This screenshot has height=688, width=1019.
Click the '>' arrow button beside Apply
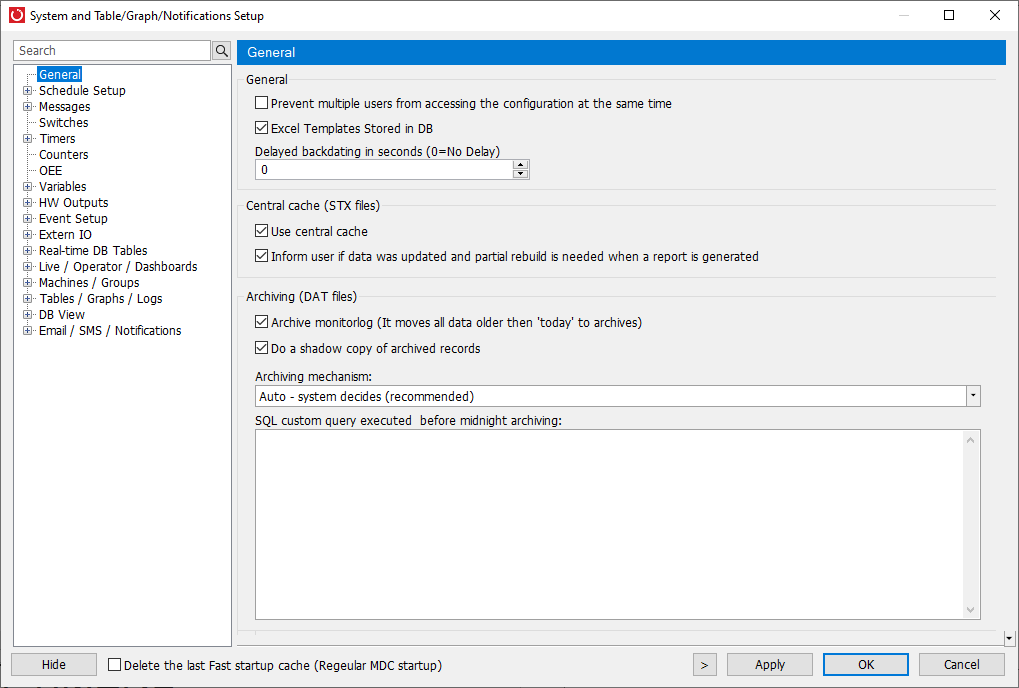pyautogui.click(x=704, y=665)
